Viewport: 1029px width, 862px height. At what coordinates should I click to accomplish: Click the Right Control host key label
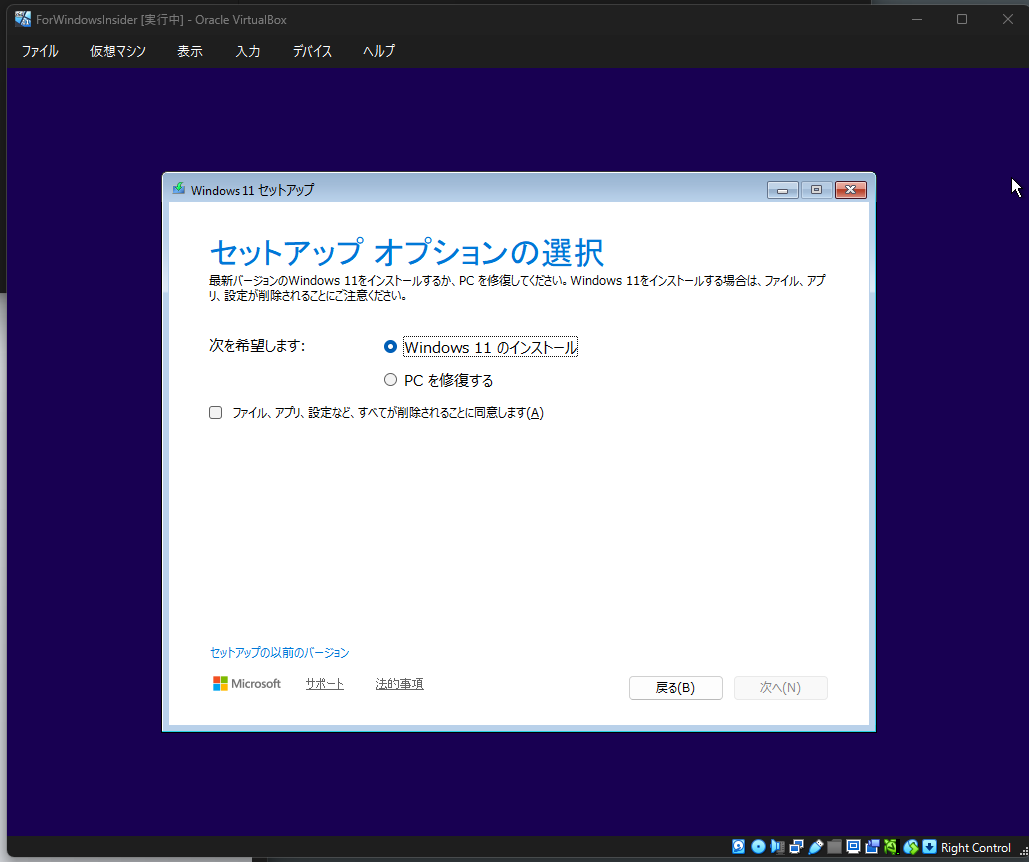(976, 848)
